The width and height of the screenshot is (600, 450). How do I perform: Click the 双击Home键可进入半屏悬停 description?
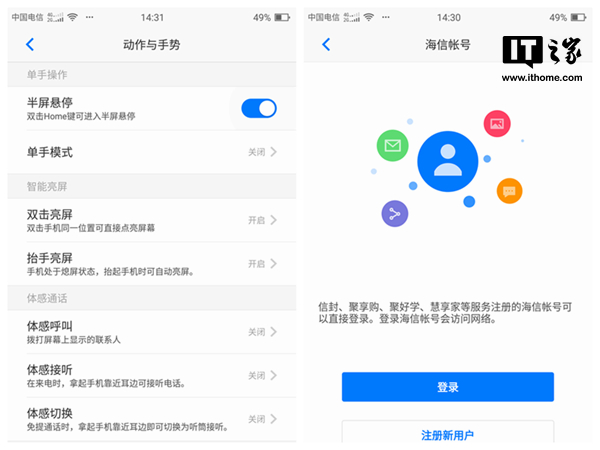tap(81, 116)
